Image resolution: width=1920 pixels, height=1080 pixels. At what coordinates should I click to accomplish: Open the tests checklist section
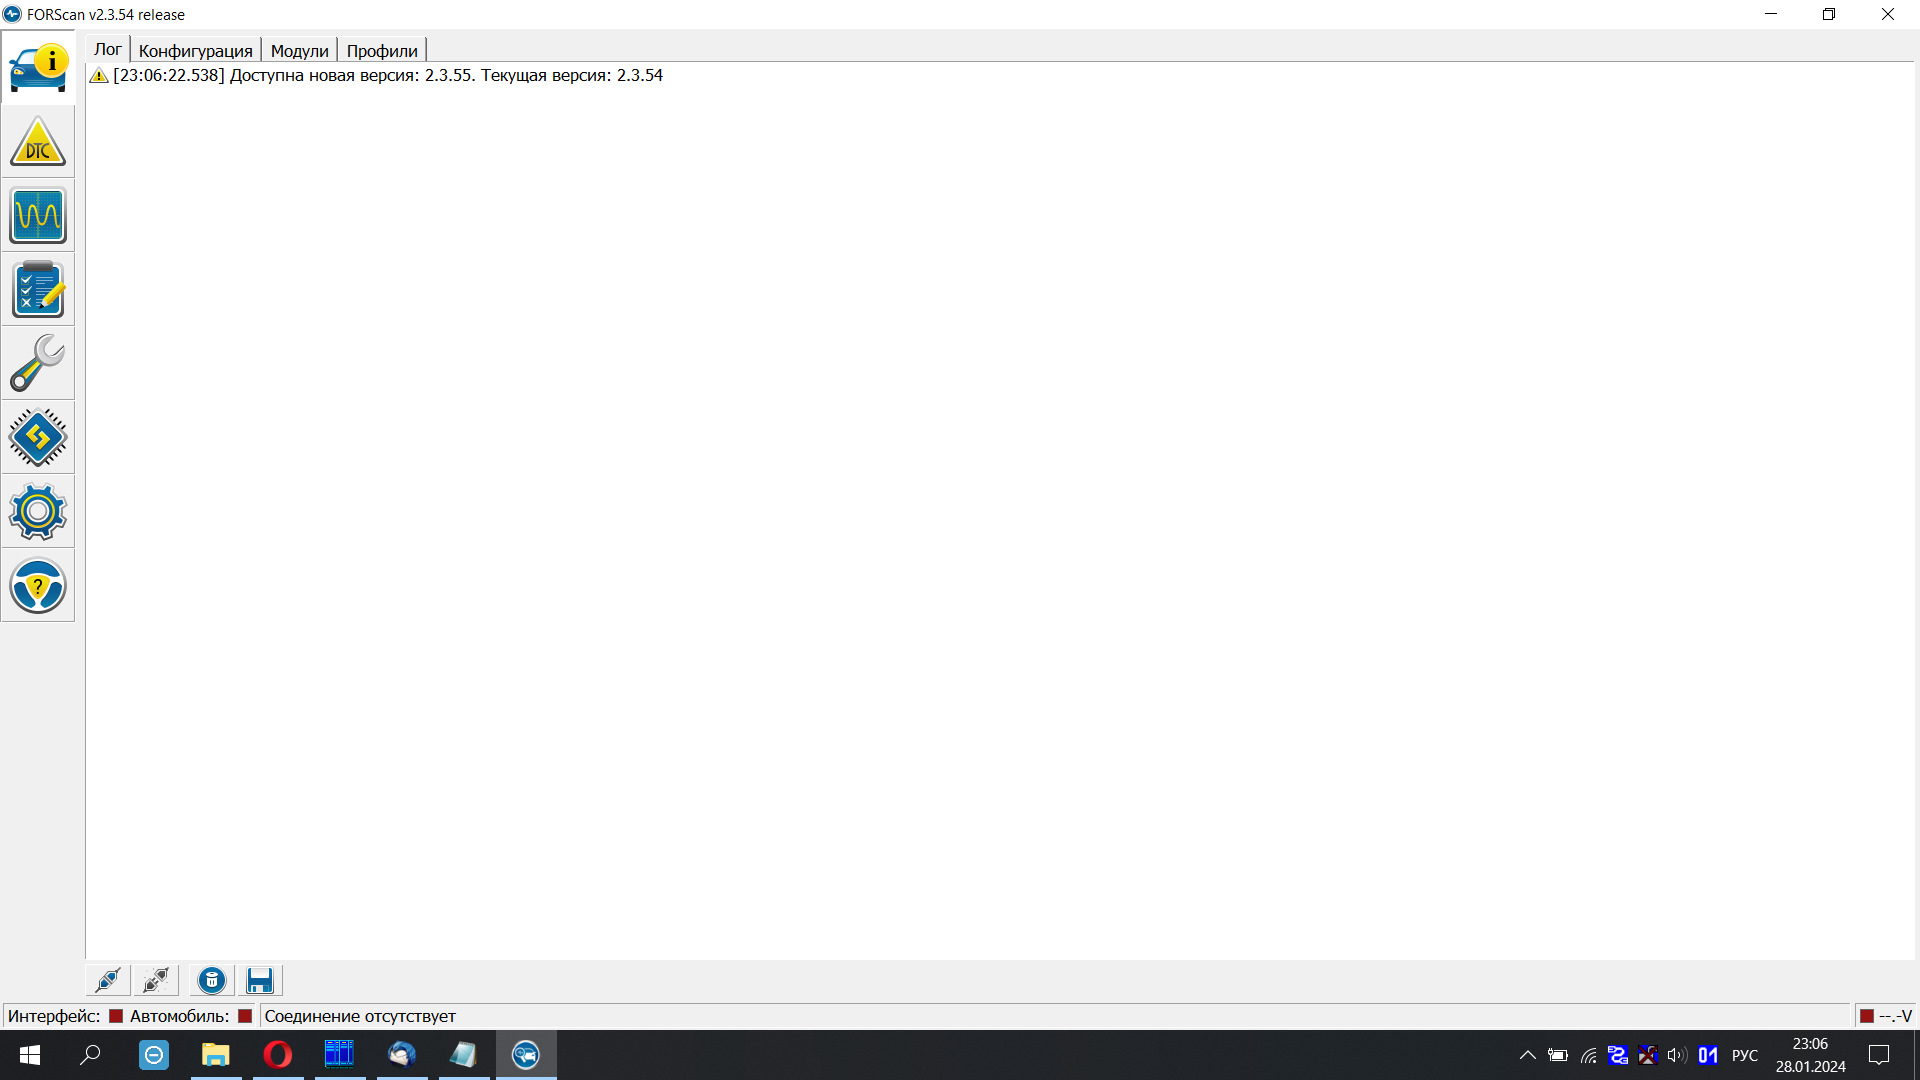pos(38,290)
